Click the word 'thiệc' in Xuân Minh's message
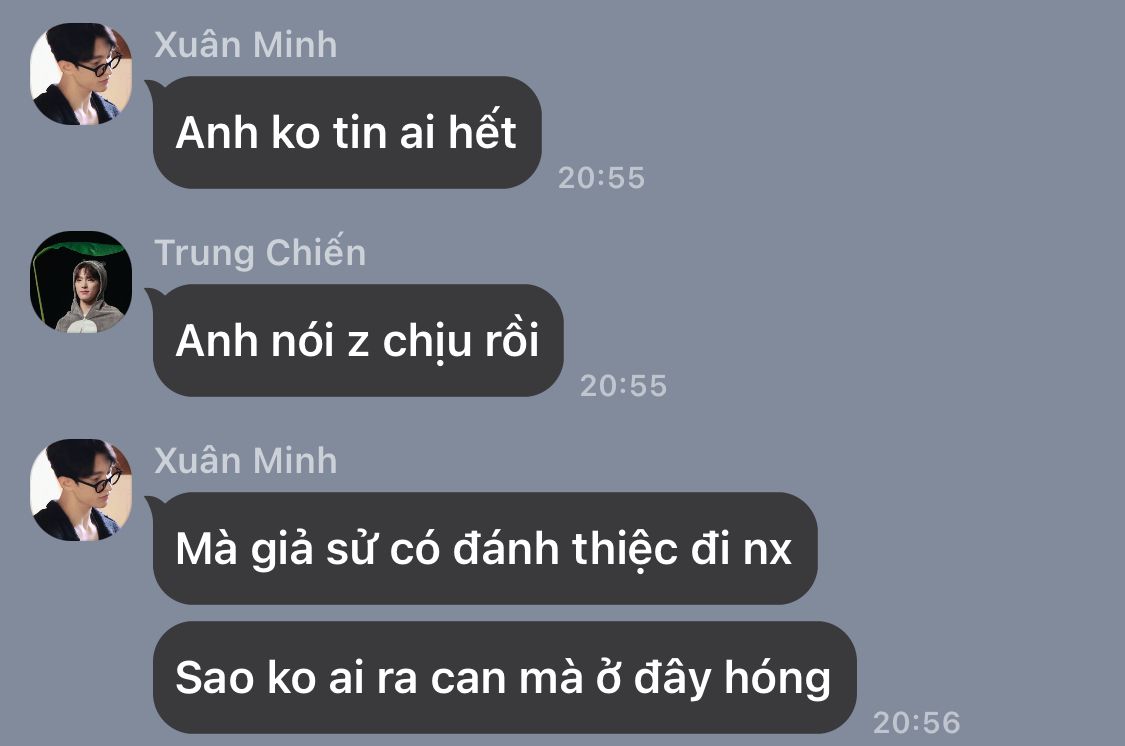Viewport: 1125px width, 746px height. tap(624, 549)
